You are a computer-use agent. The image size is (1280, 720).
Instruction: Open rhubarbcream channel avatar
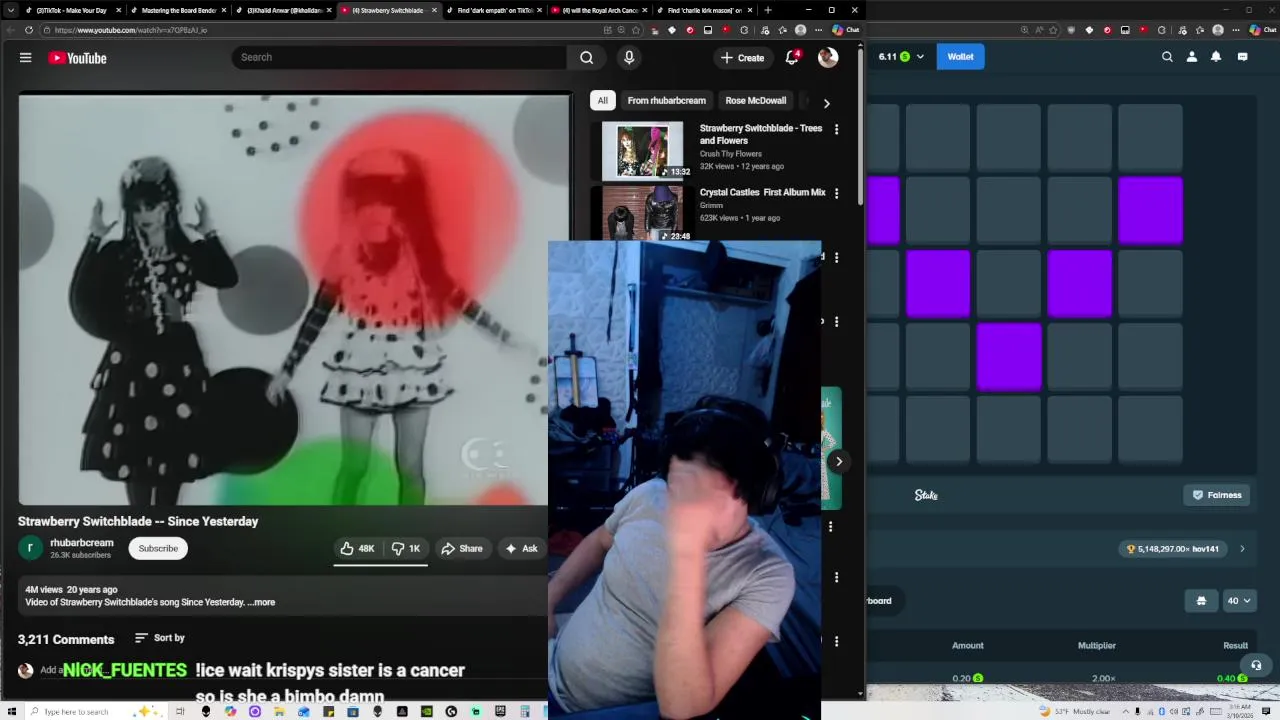(x=30, y=548)
